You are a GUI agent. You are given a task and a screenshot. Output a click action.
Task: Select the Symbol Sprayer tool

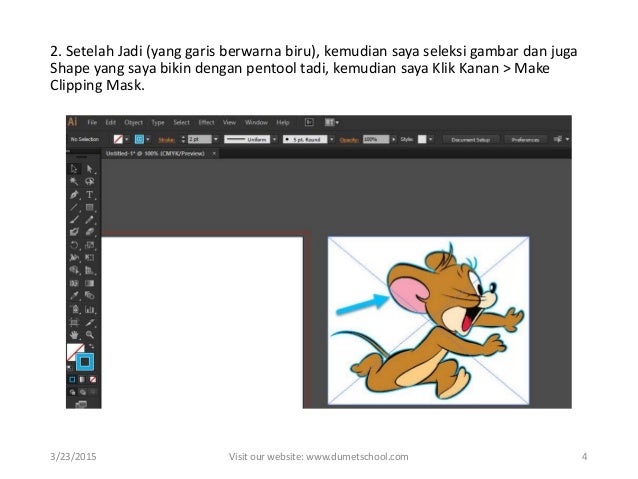74,309
